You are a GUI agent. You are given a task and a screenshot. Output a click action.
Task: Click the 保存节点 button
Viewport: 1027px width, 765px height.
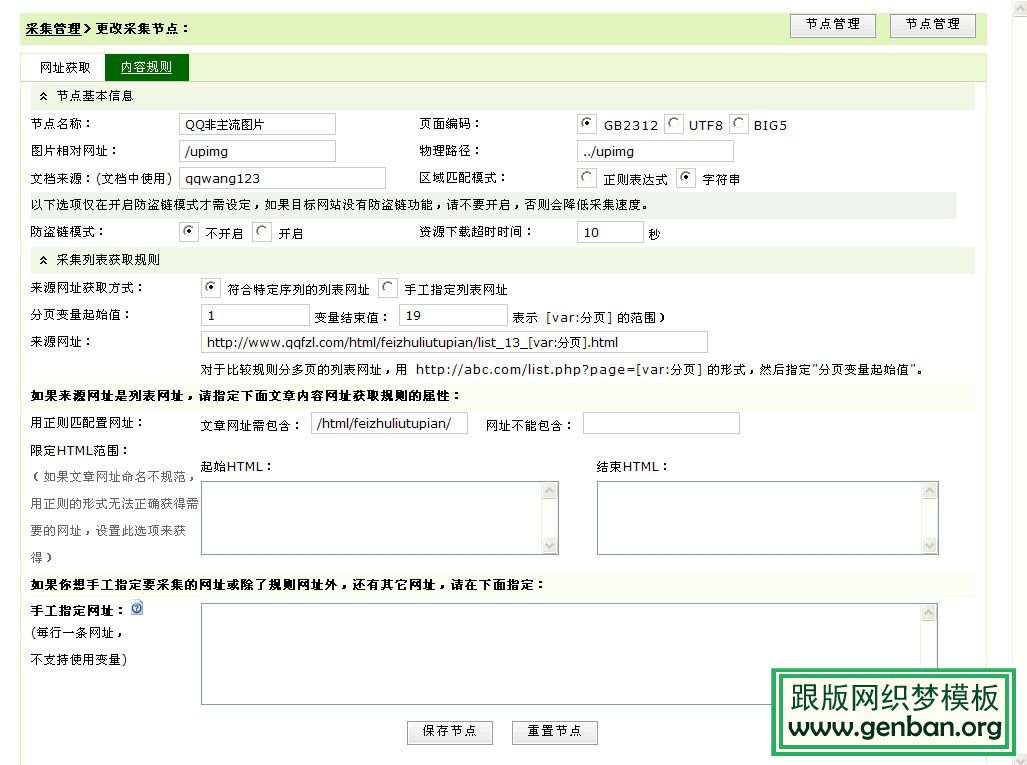(449, 732)
